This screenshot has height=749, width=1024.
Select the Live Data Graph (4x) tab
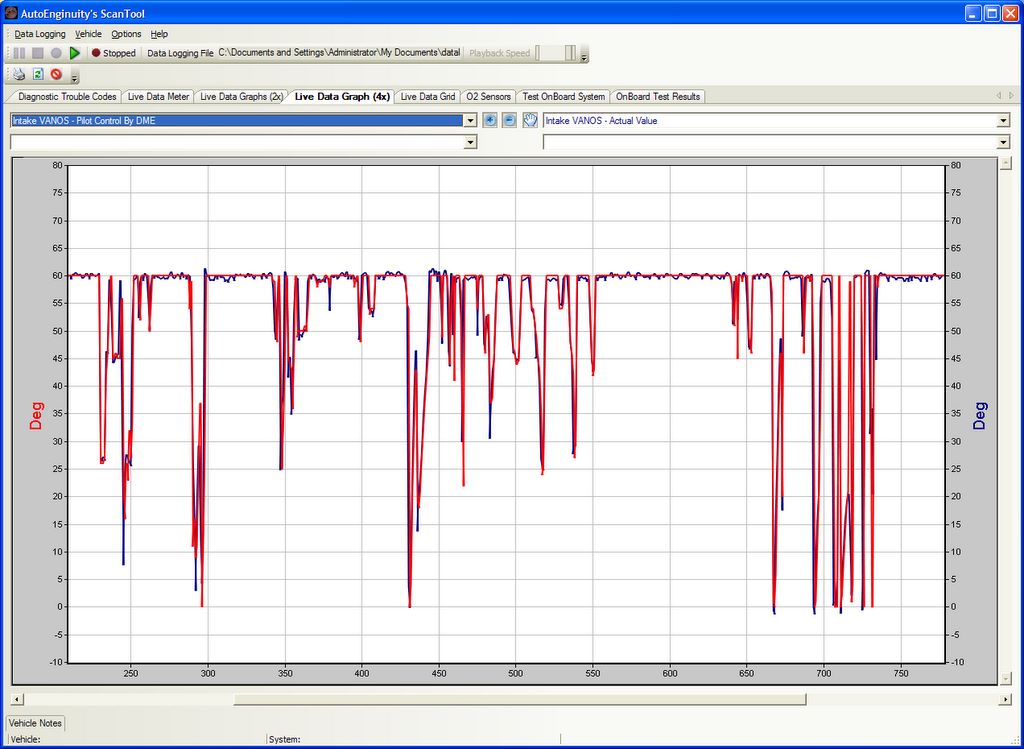pos(342,97)
